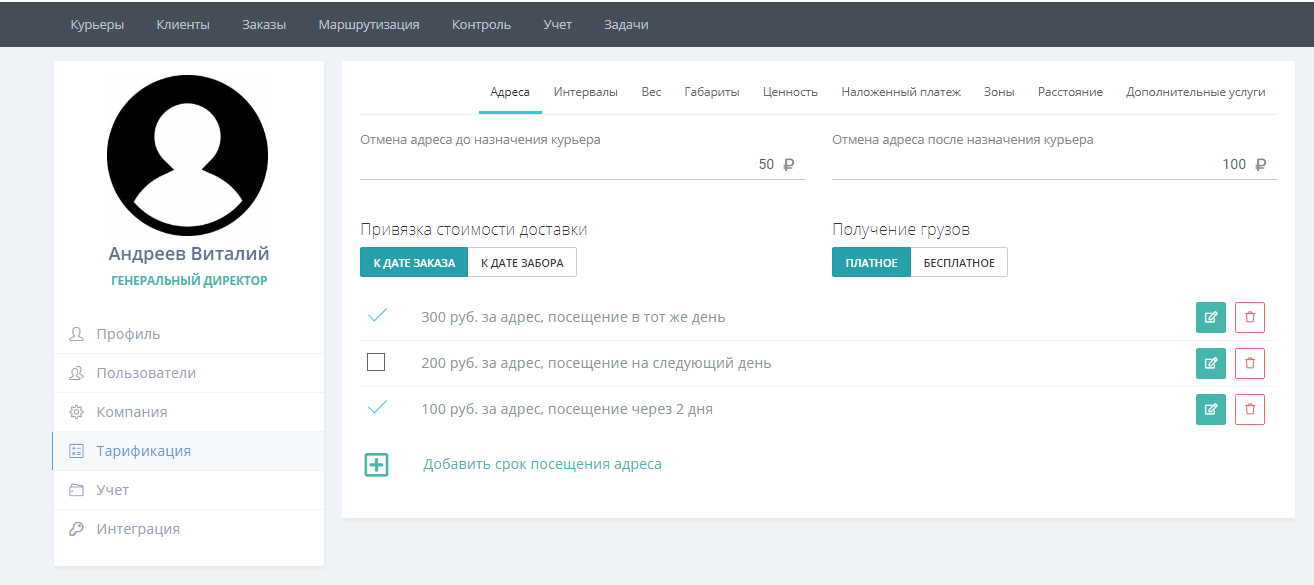
Task: Toggle checkmark for 300 руб. same-day tariff
Action: pos(377,316)
